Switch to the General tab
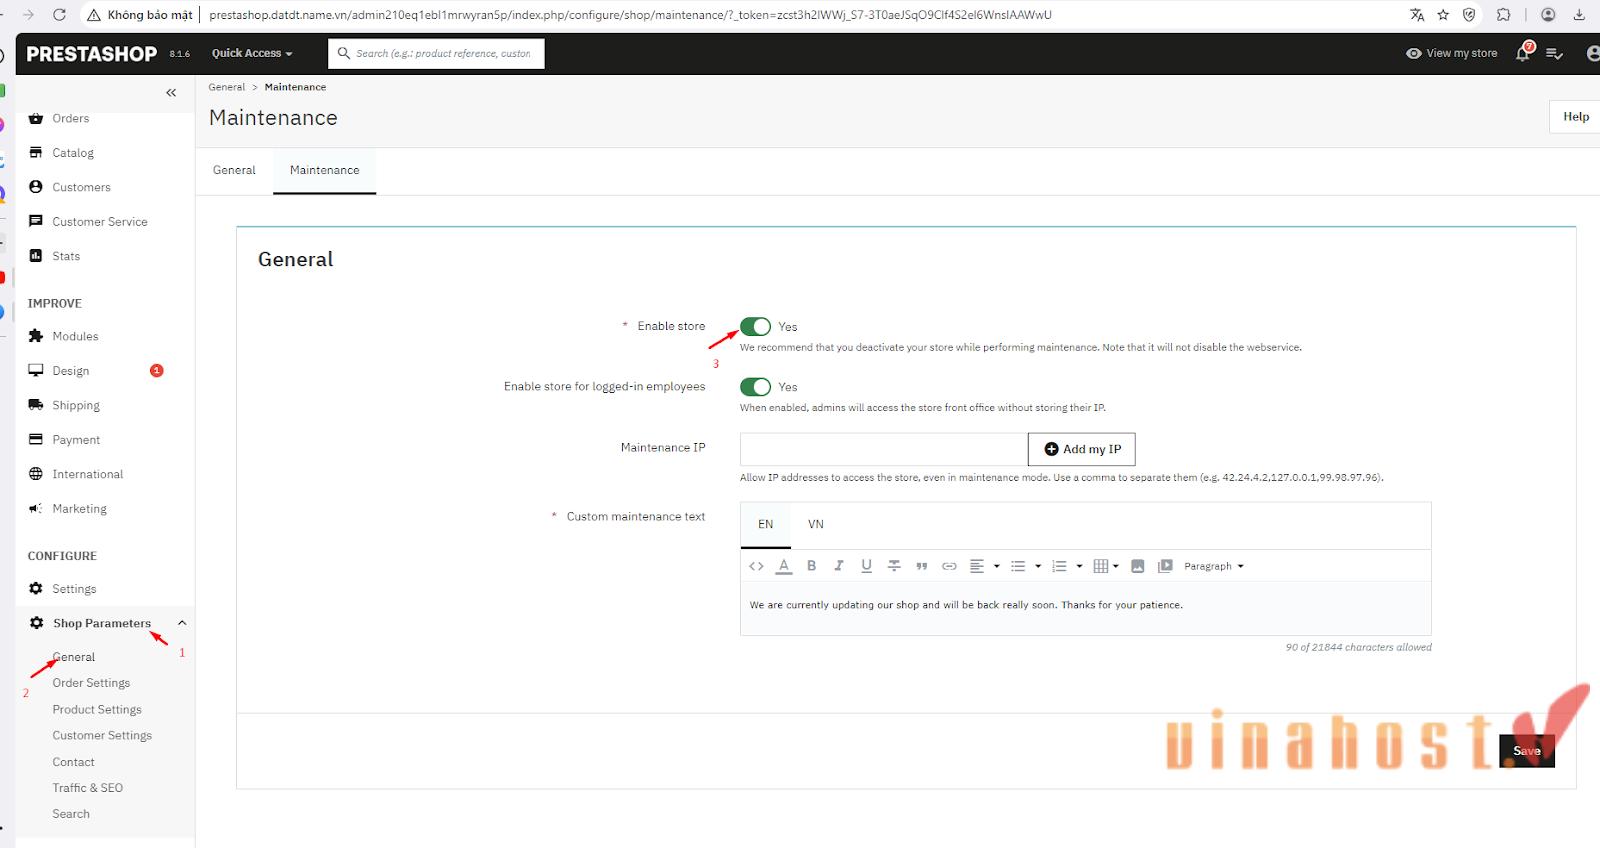 click(234, 170)
